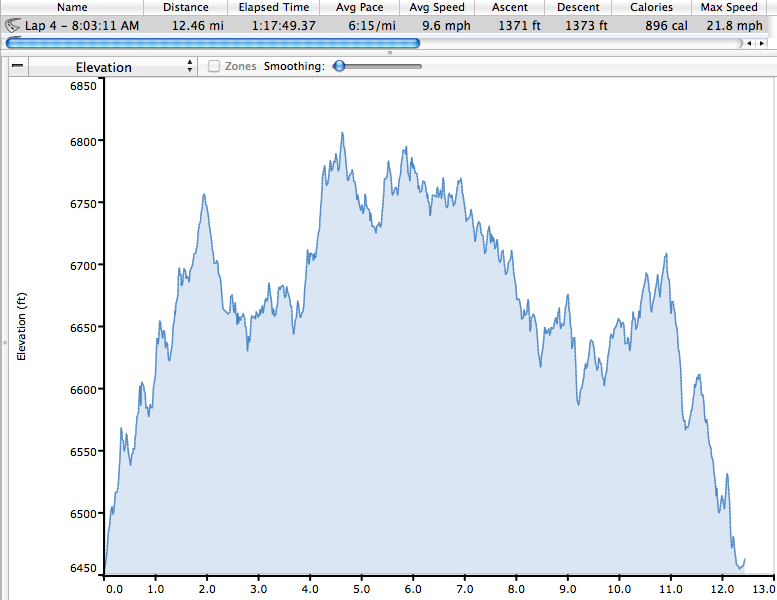
Task: Click the Calories column header
Action: [651, 7]
